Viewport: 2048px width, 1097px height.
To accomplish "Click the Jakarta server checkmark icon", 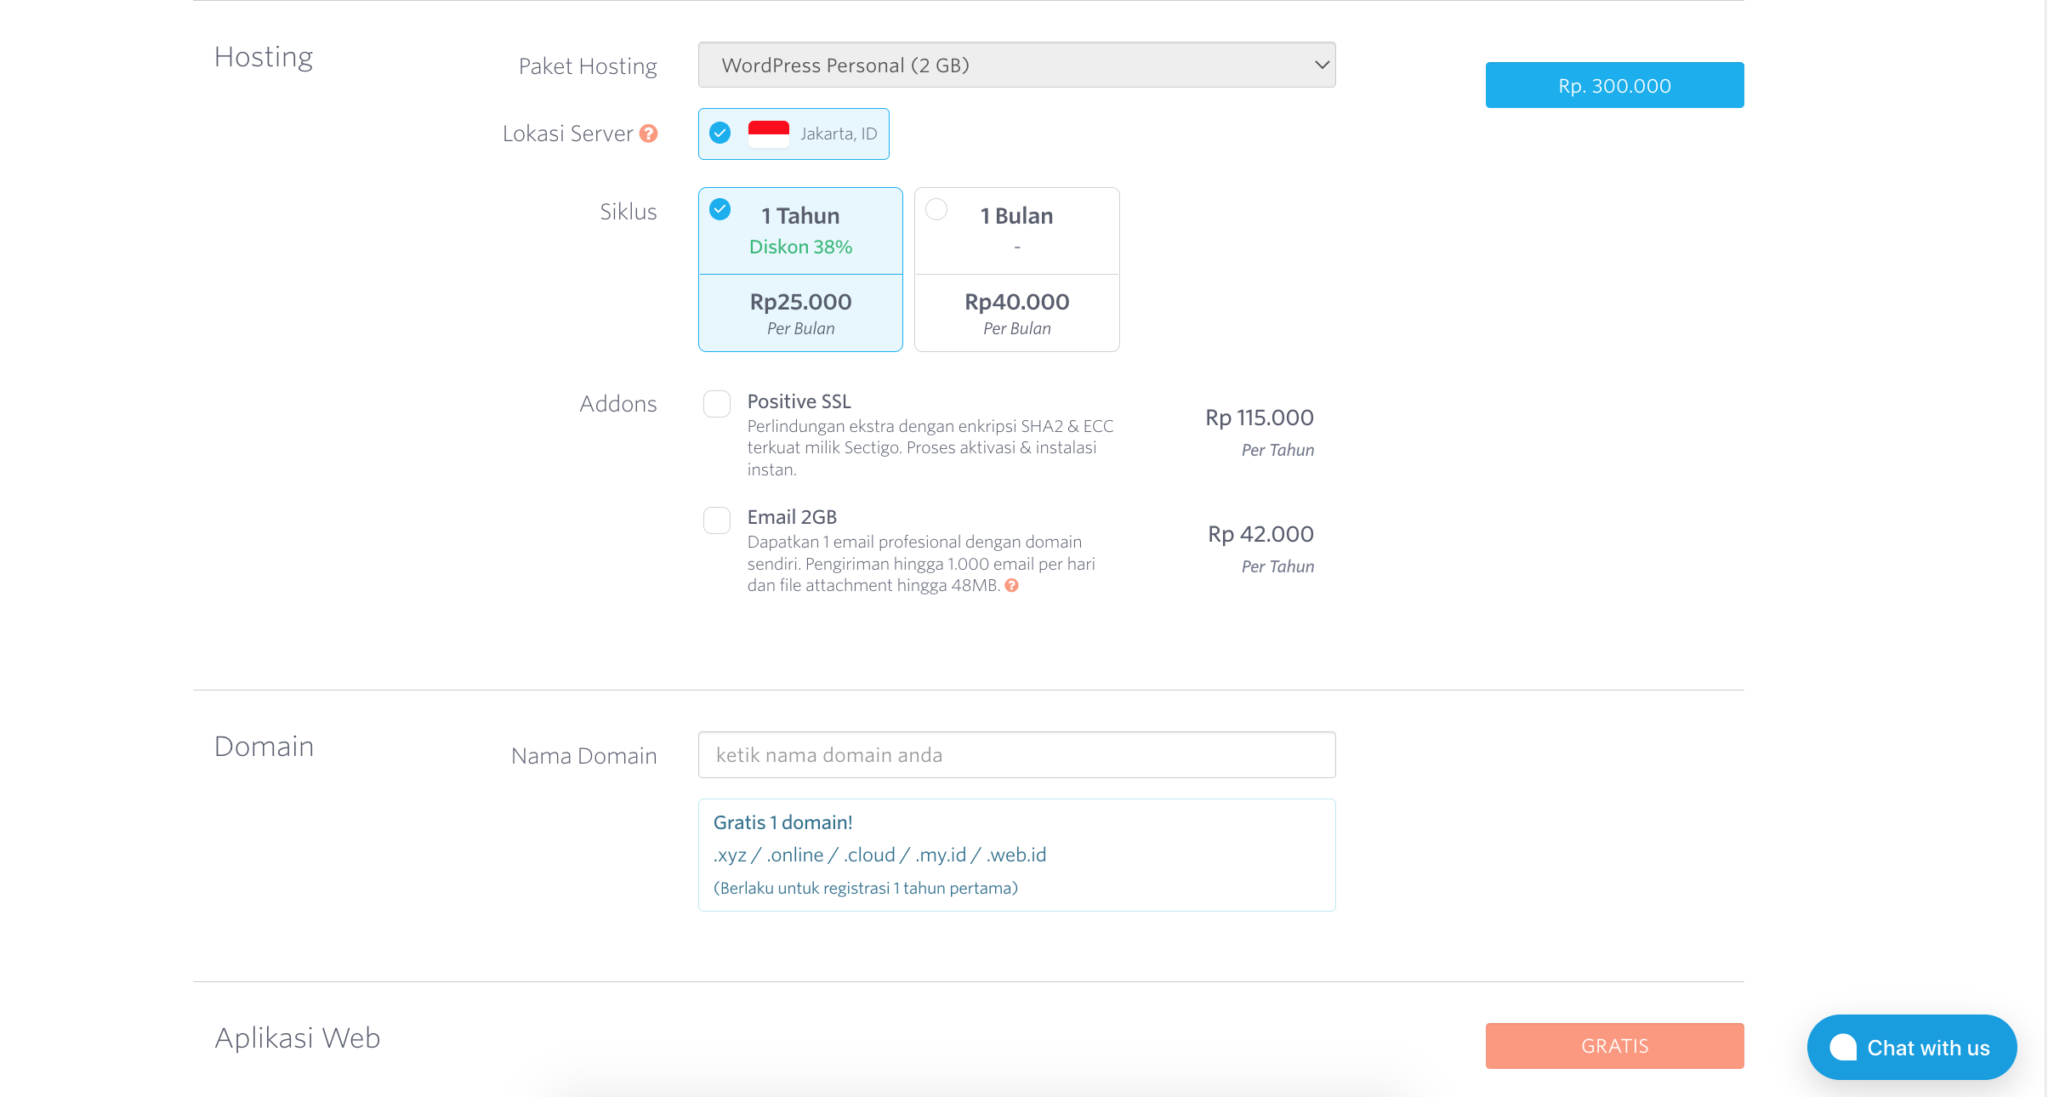I will tap(720, 133).
